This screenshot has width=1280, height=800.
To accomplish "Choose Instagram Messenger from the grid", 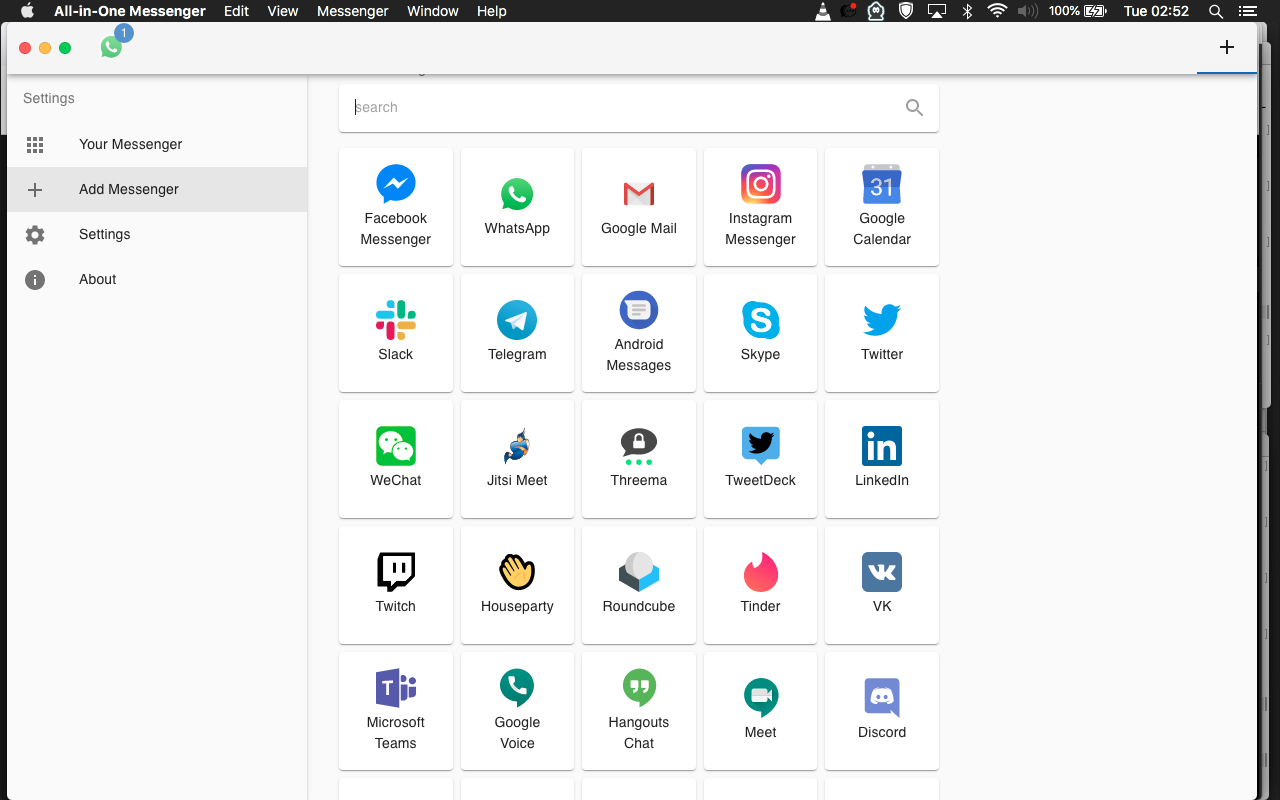I will [760, 207].
